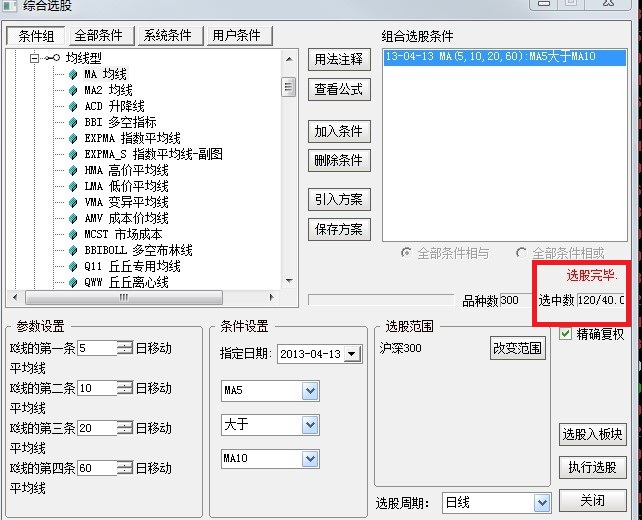Click the spinner beside third MA value 20
Screen dimensions: 642x520
pyautogui.click(x=124, y=428)
